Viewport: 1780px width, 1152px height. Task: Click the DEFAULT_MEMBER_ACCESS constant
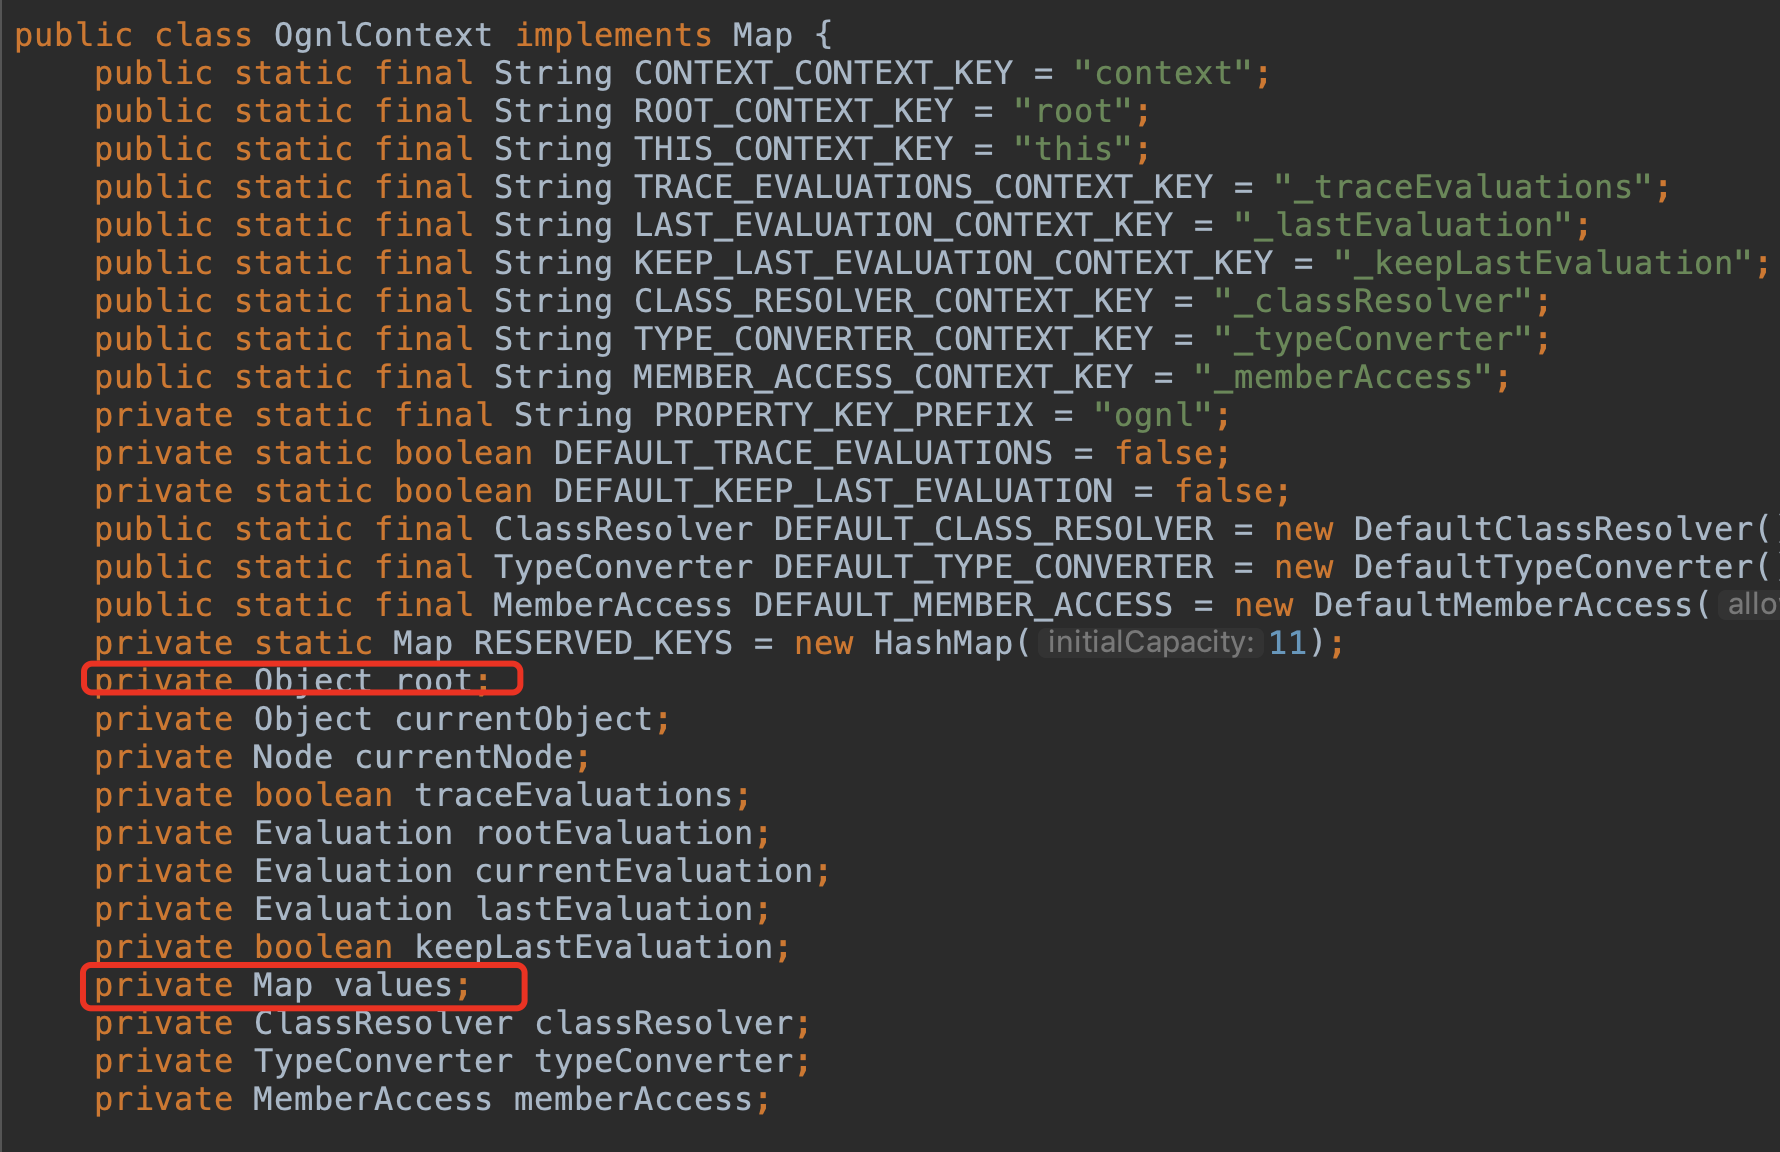pyautogui.click(x=963, y=605)
